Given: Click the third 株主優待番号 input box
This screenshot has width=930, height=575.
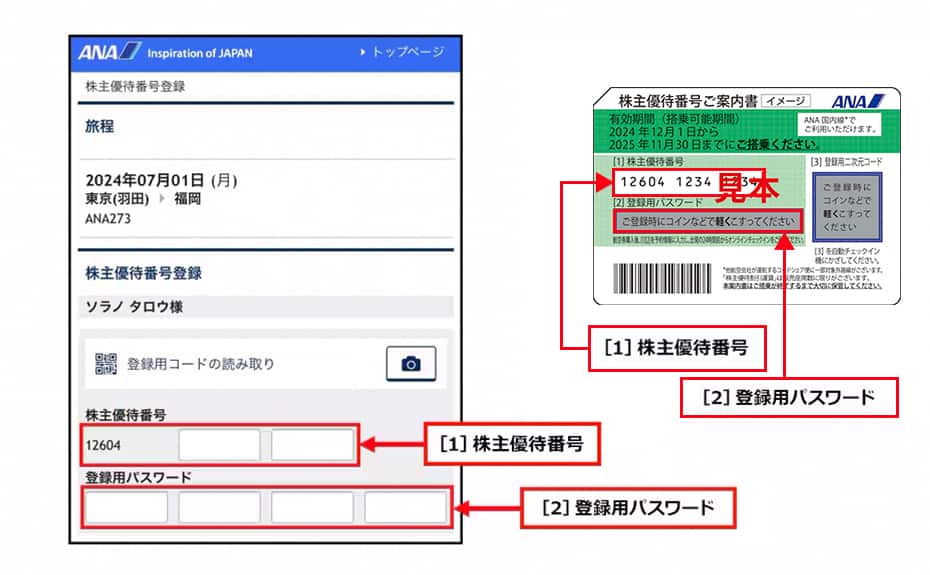Looking at the screenshot, I should 313,445.
